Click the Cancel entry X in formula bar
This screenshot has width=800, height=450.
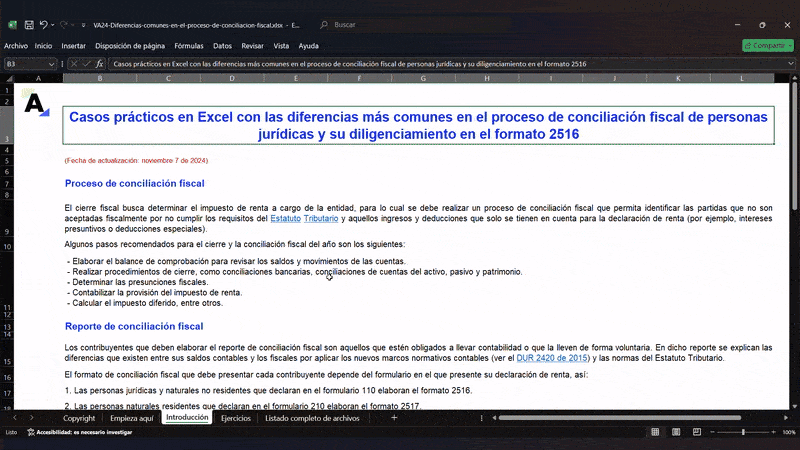coord(73,64)
